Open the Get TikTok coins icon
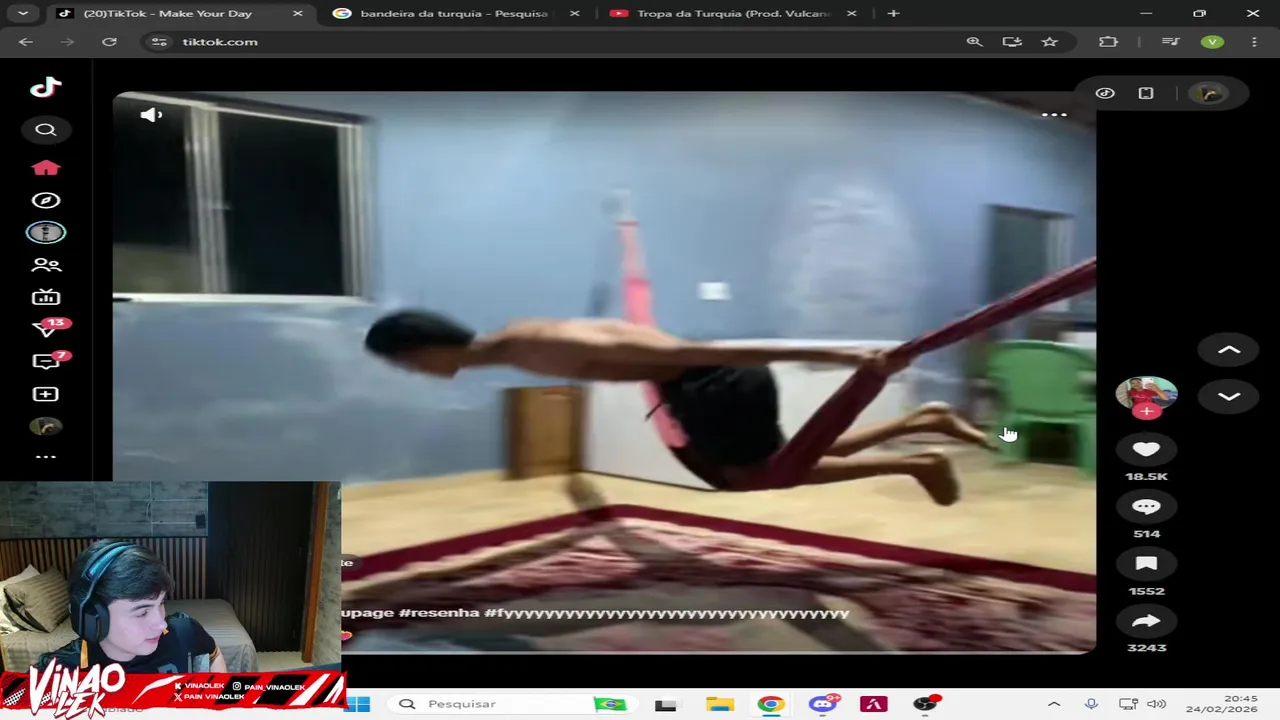The height and width of the screenshot is (720, 1280). 1105,93
